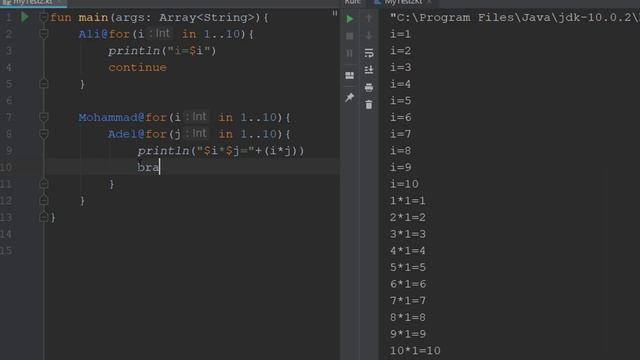This screenshot has height=360, width=640.
Task: Click empty line 15 in editor
Action: 192,251
